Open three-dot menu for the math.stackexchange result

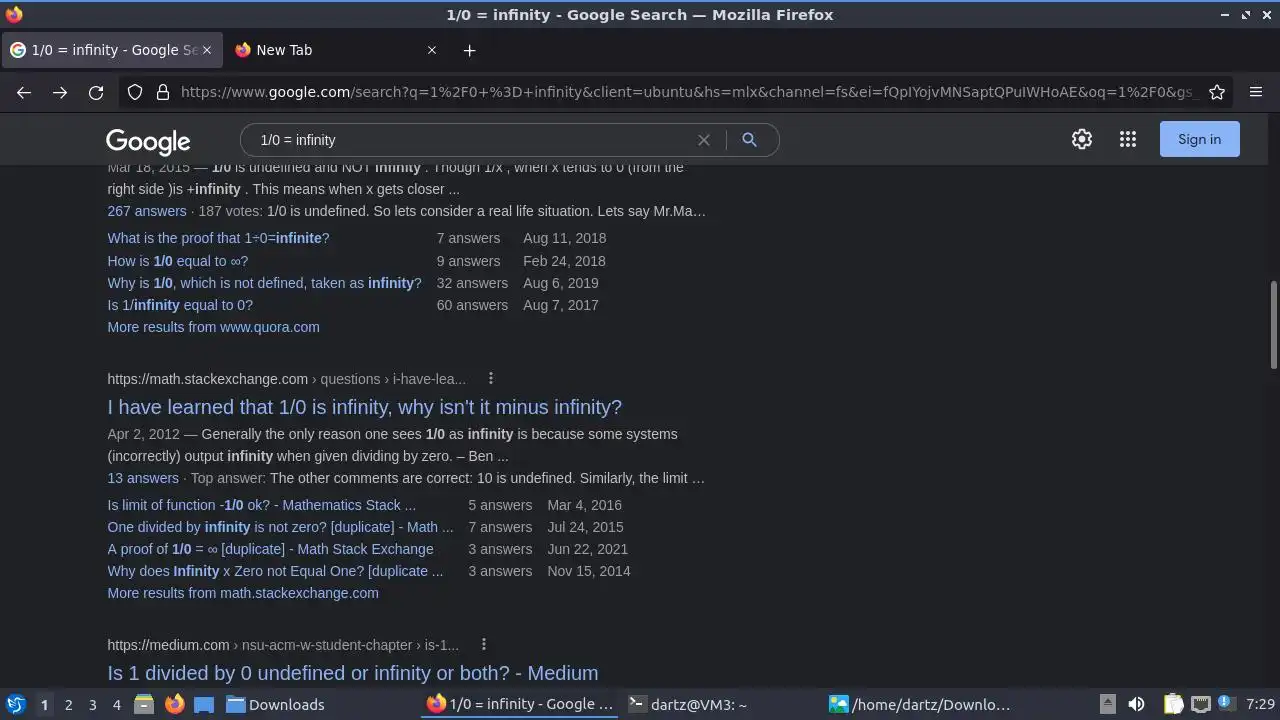(490, 379)
